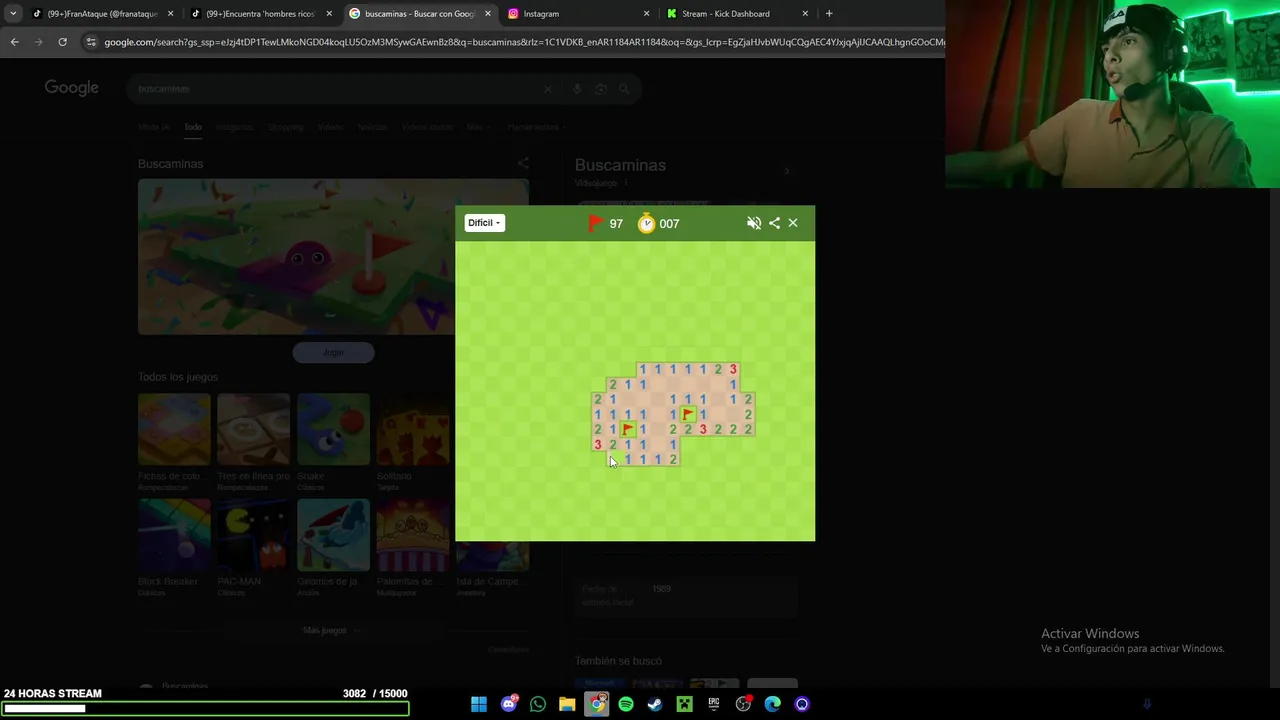Image resolution: width=1280 pixels, height=720 pixels.
Task: Open the Block Breaker game thumbnail
Action: pyautogui.click(x=174, y=535)
